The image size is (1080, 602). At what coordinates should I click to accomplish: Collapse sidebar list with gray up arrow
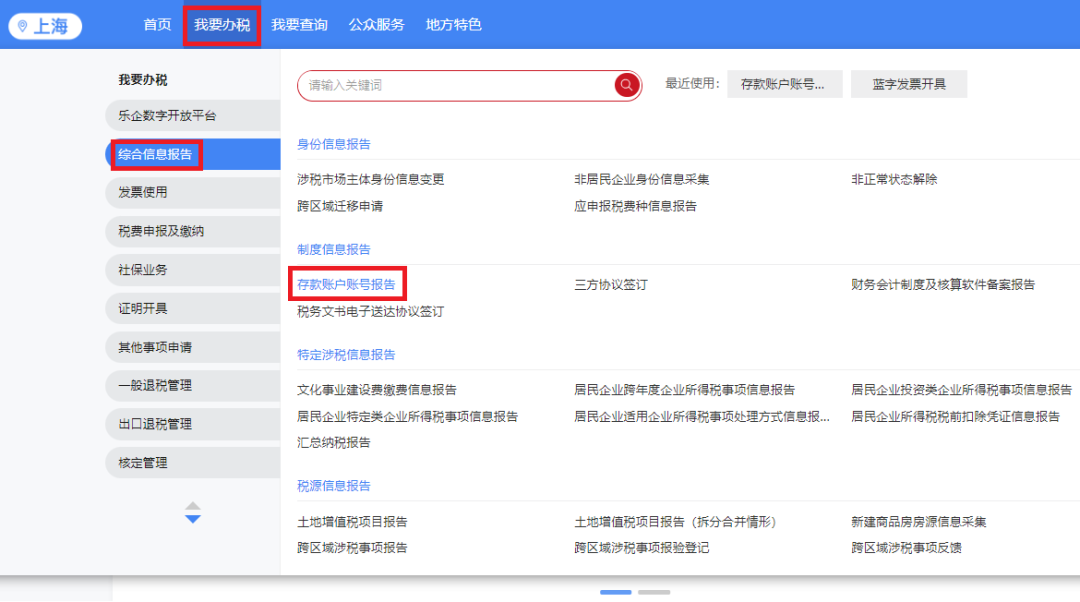coord(193,506)
